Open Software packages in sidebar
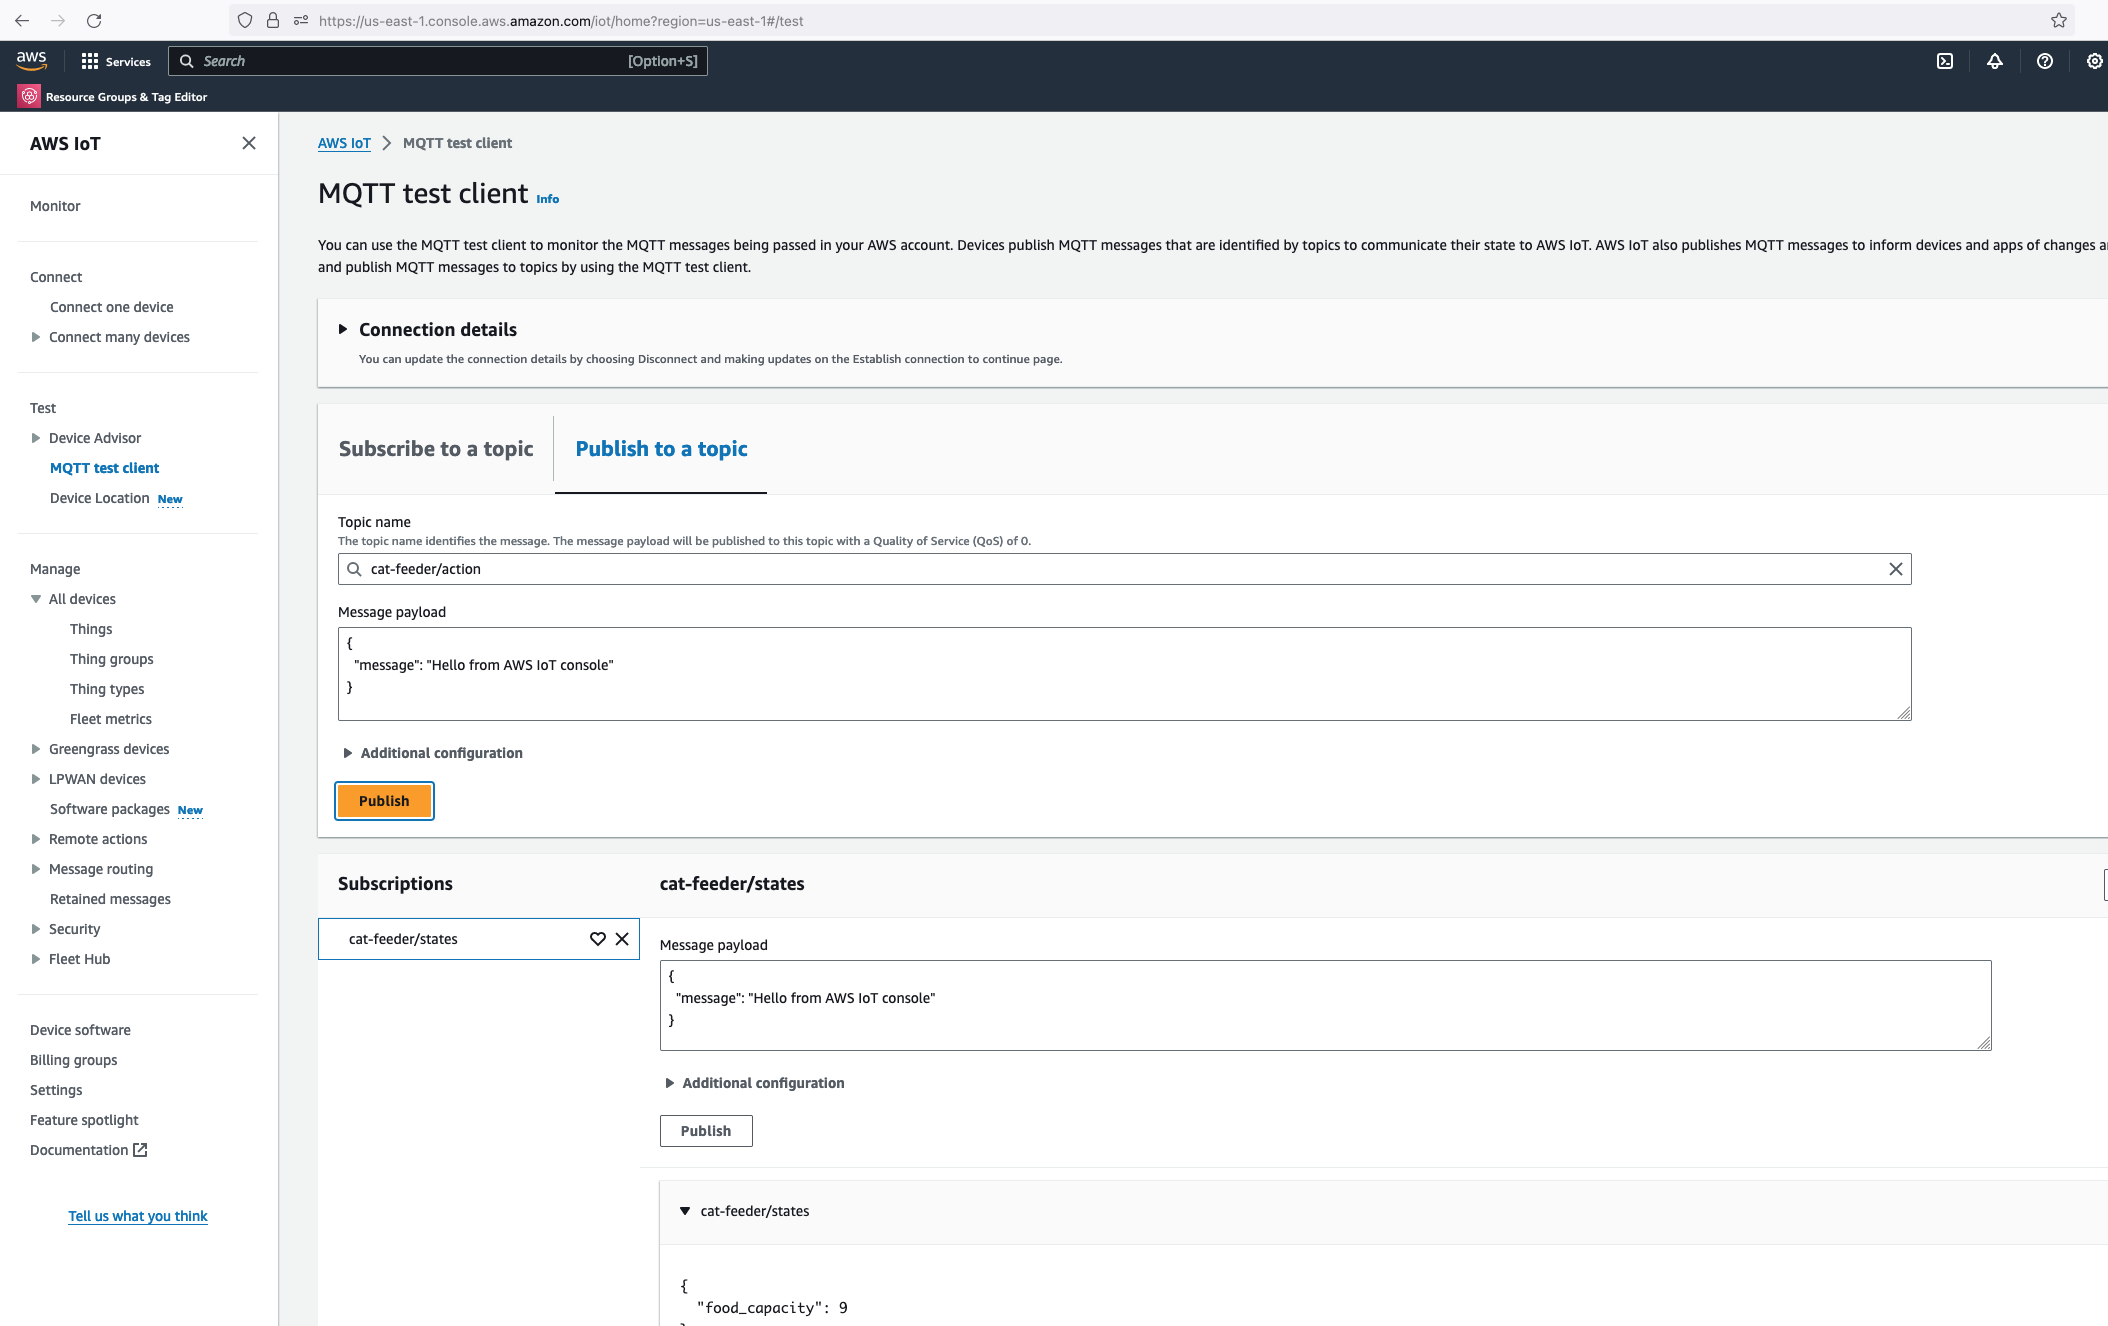2108x1326 pixels. (110, 809)
